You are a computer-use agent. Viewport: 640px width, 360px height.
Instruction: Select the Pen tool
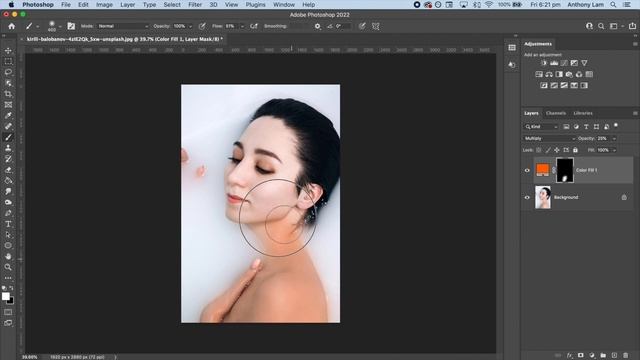coord(8,213)
